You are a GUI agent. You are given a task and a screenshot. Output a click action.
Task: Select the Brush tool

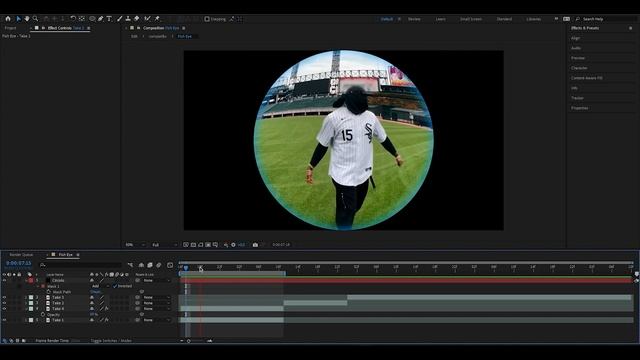click(x=120, y=19)
